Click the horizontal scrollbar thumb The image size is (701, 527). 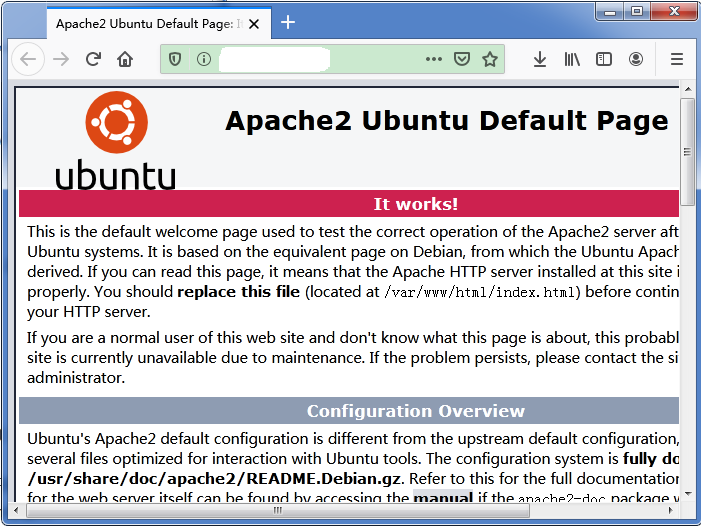point(278,510)
